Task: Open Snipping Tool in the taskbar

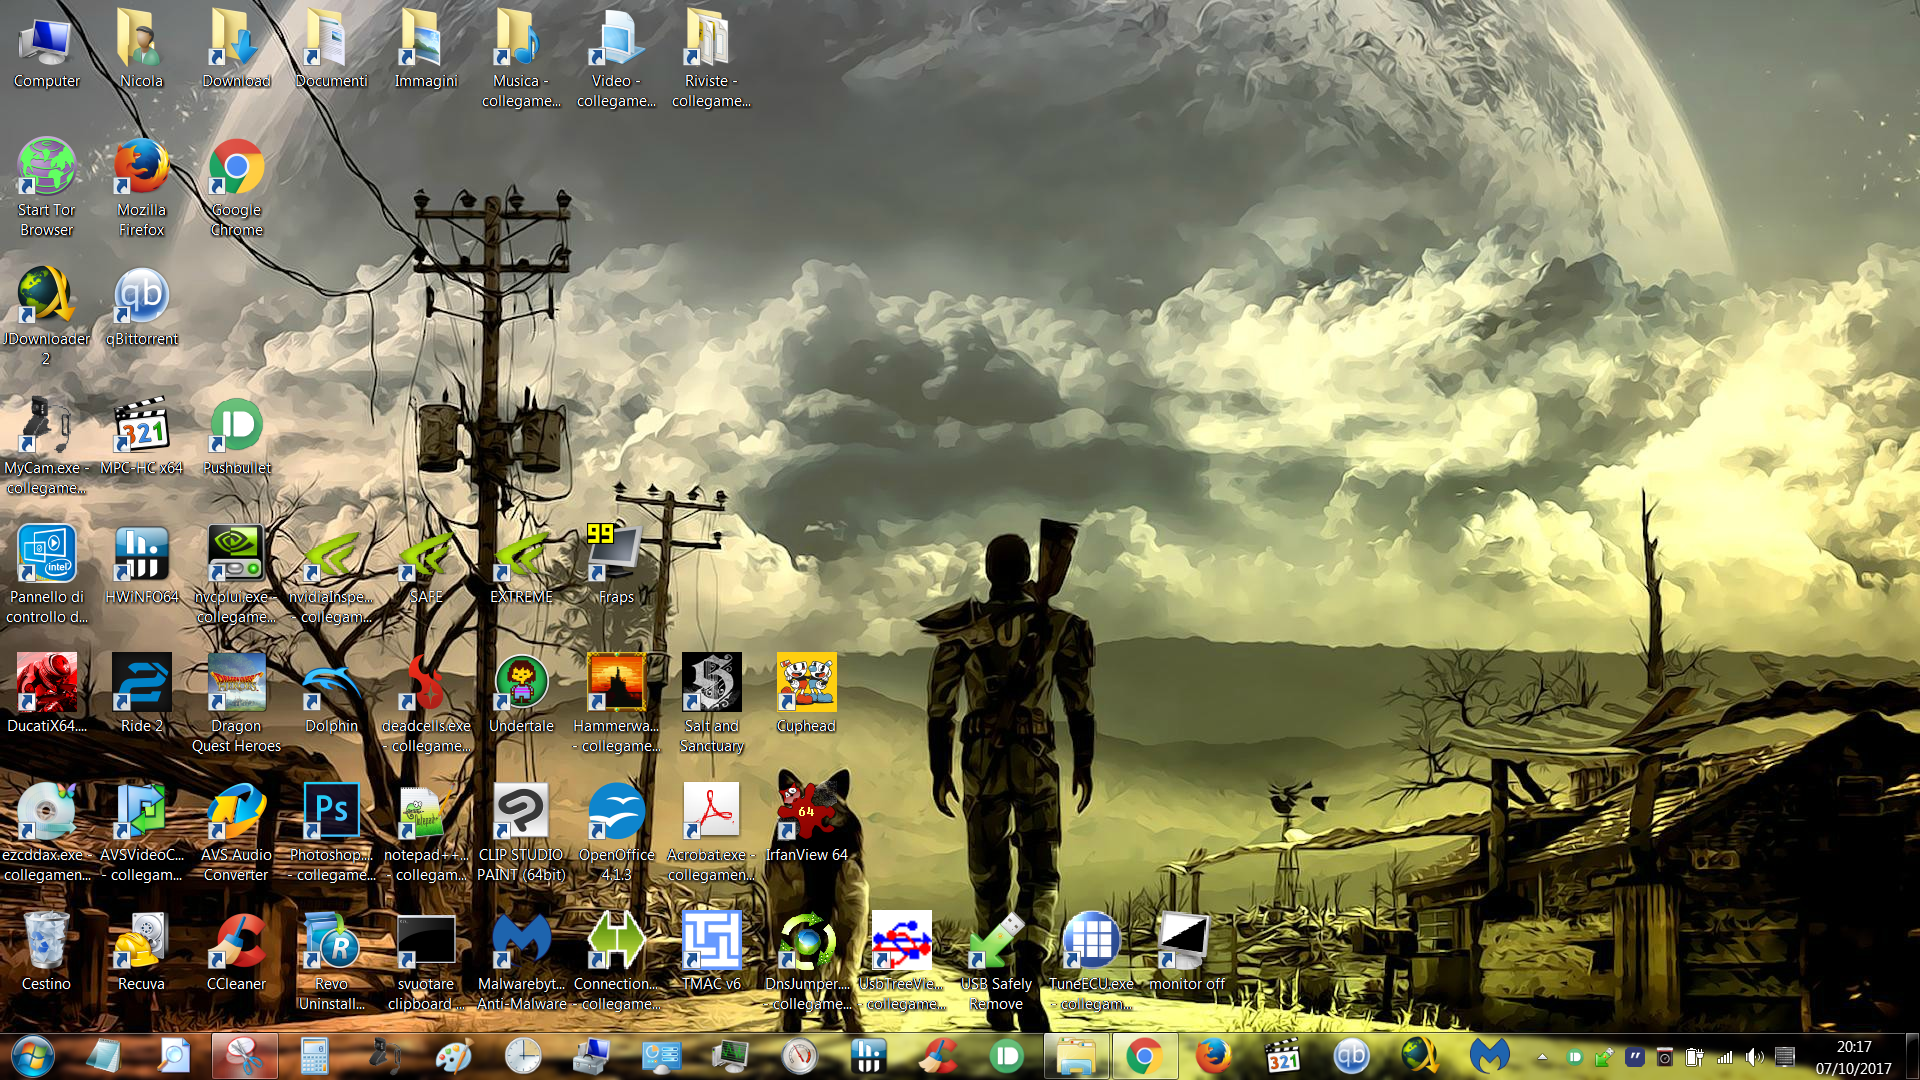Action: (244, 1056)
